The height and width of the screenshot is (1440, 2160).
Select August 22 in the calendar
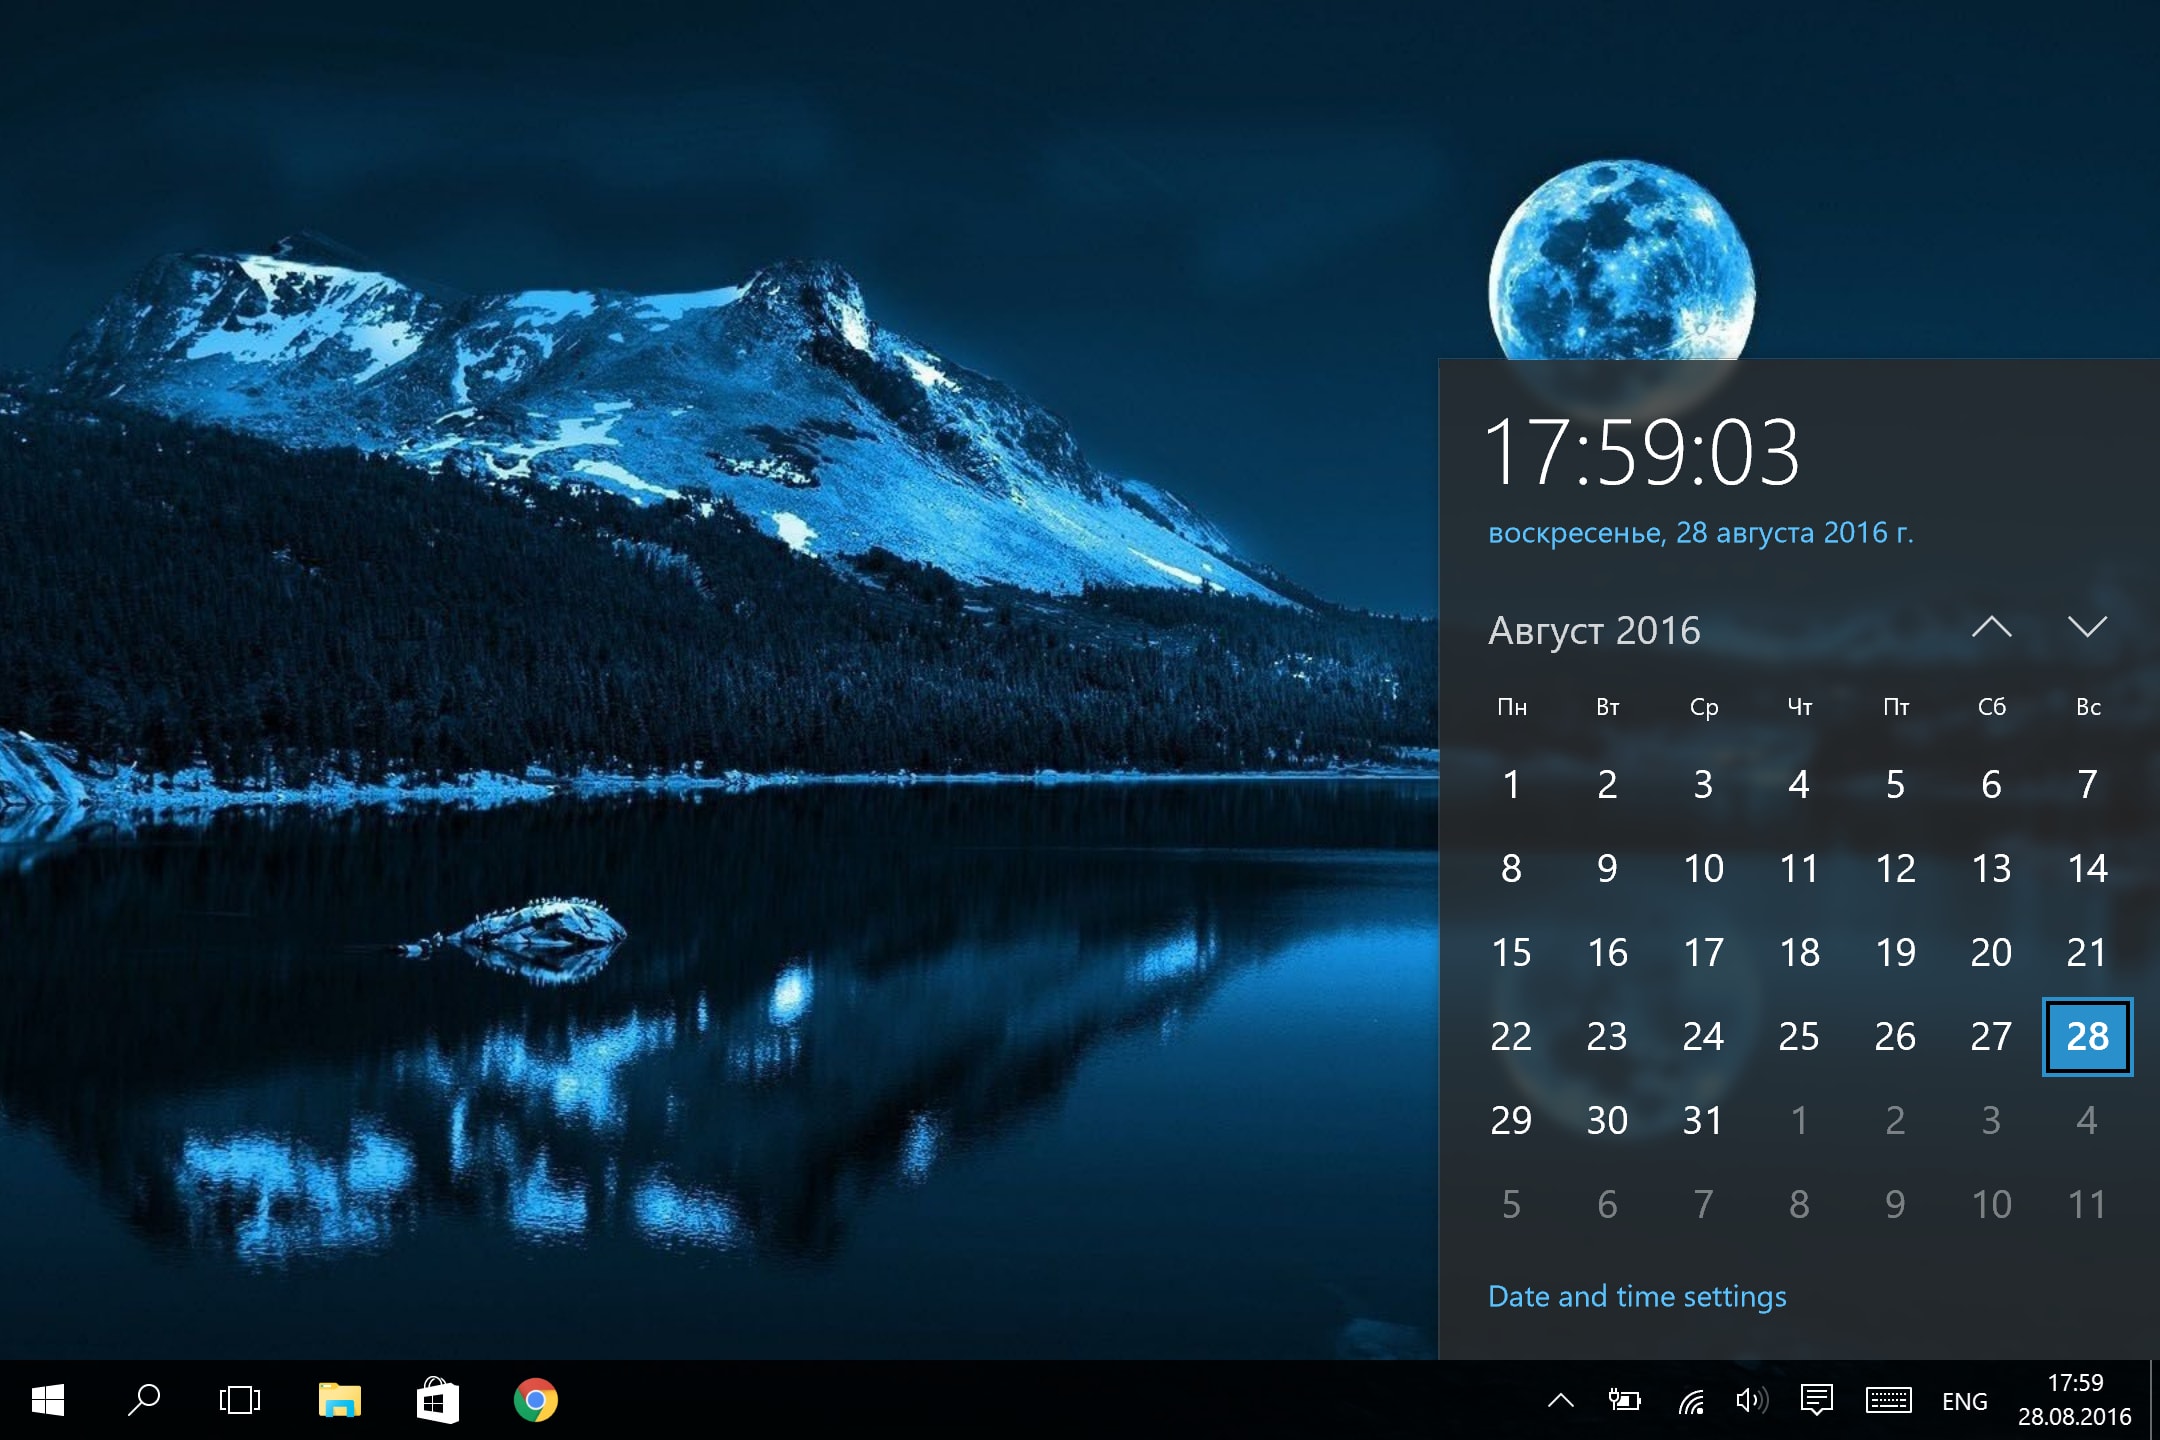(x=1511, y=1037)
